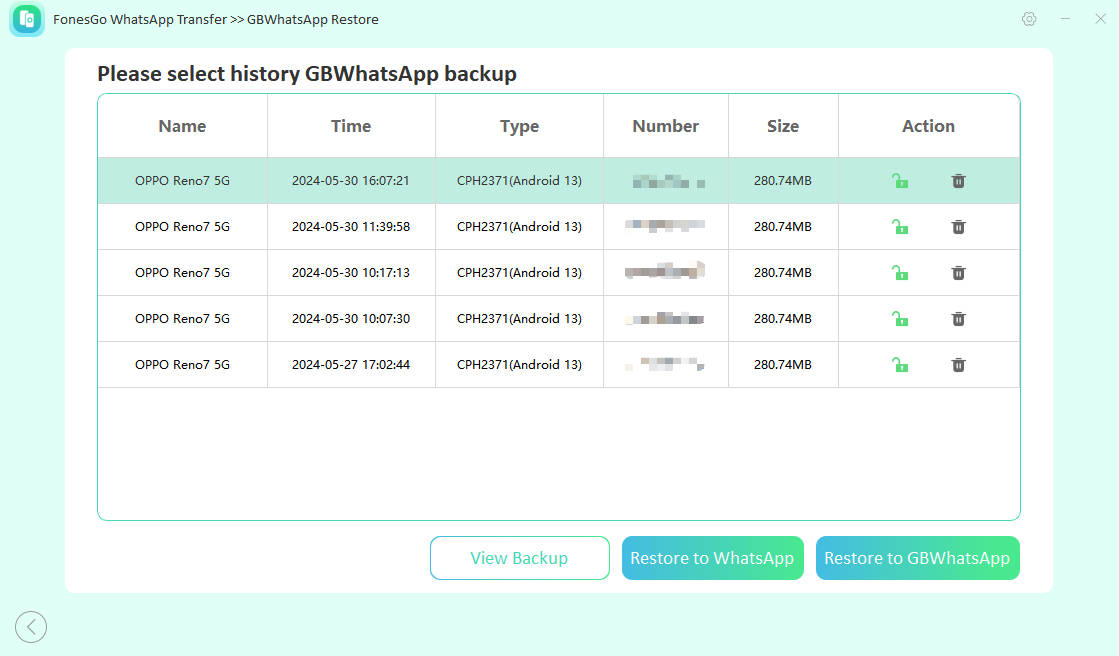Click the lock icon for 2024-05-27 backup
Screen dimensions: 1119x656
900,365
